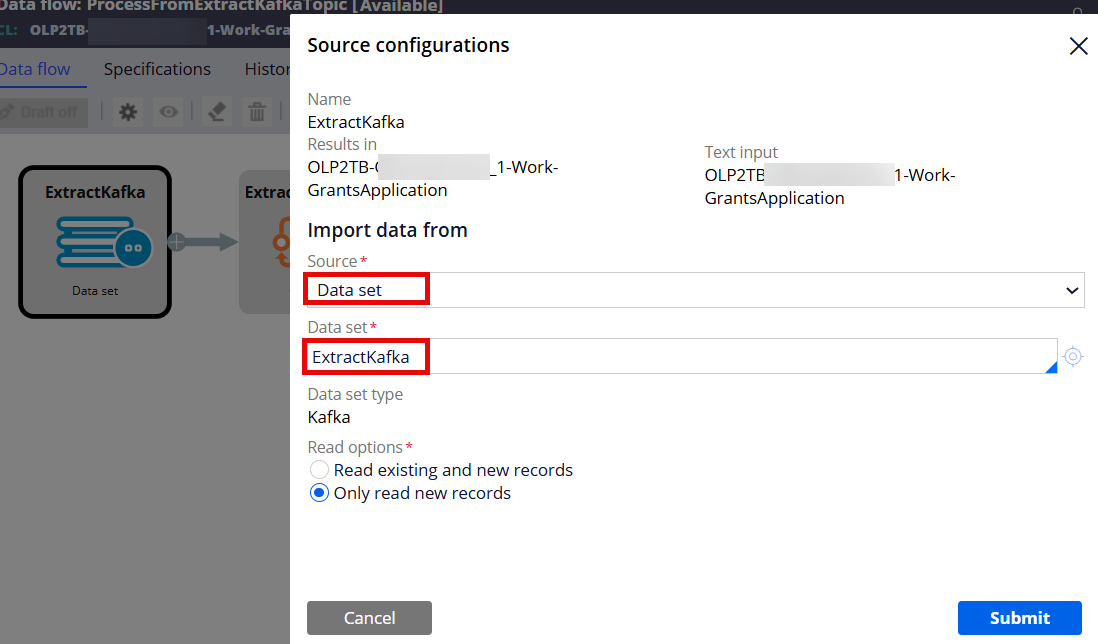Click the eye preview icon in toolbar
This screenshot has height=644, width=1098.
(168, 112)
